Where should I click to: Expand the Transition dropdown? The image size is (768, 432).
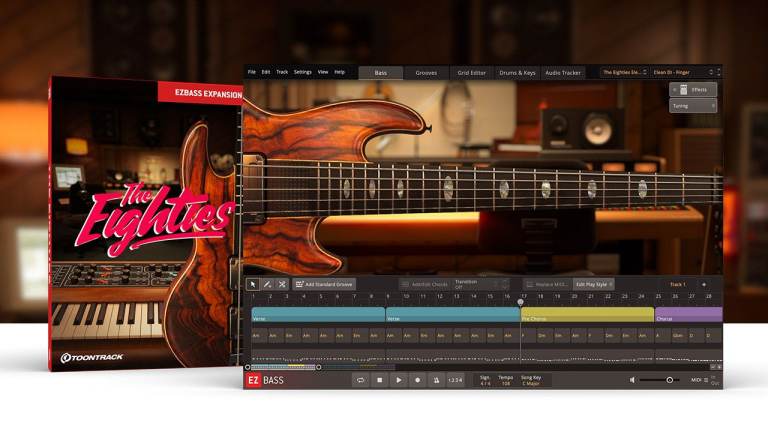480,284
